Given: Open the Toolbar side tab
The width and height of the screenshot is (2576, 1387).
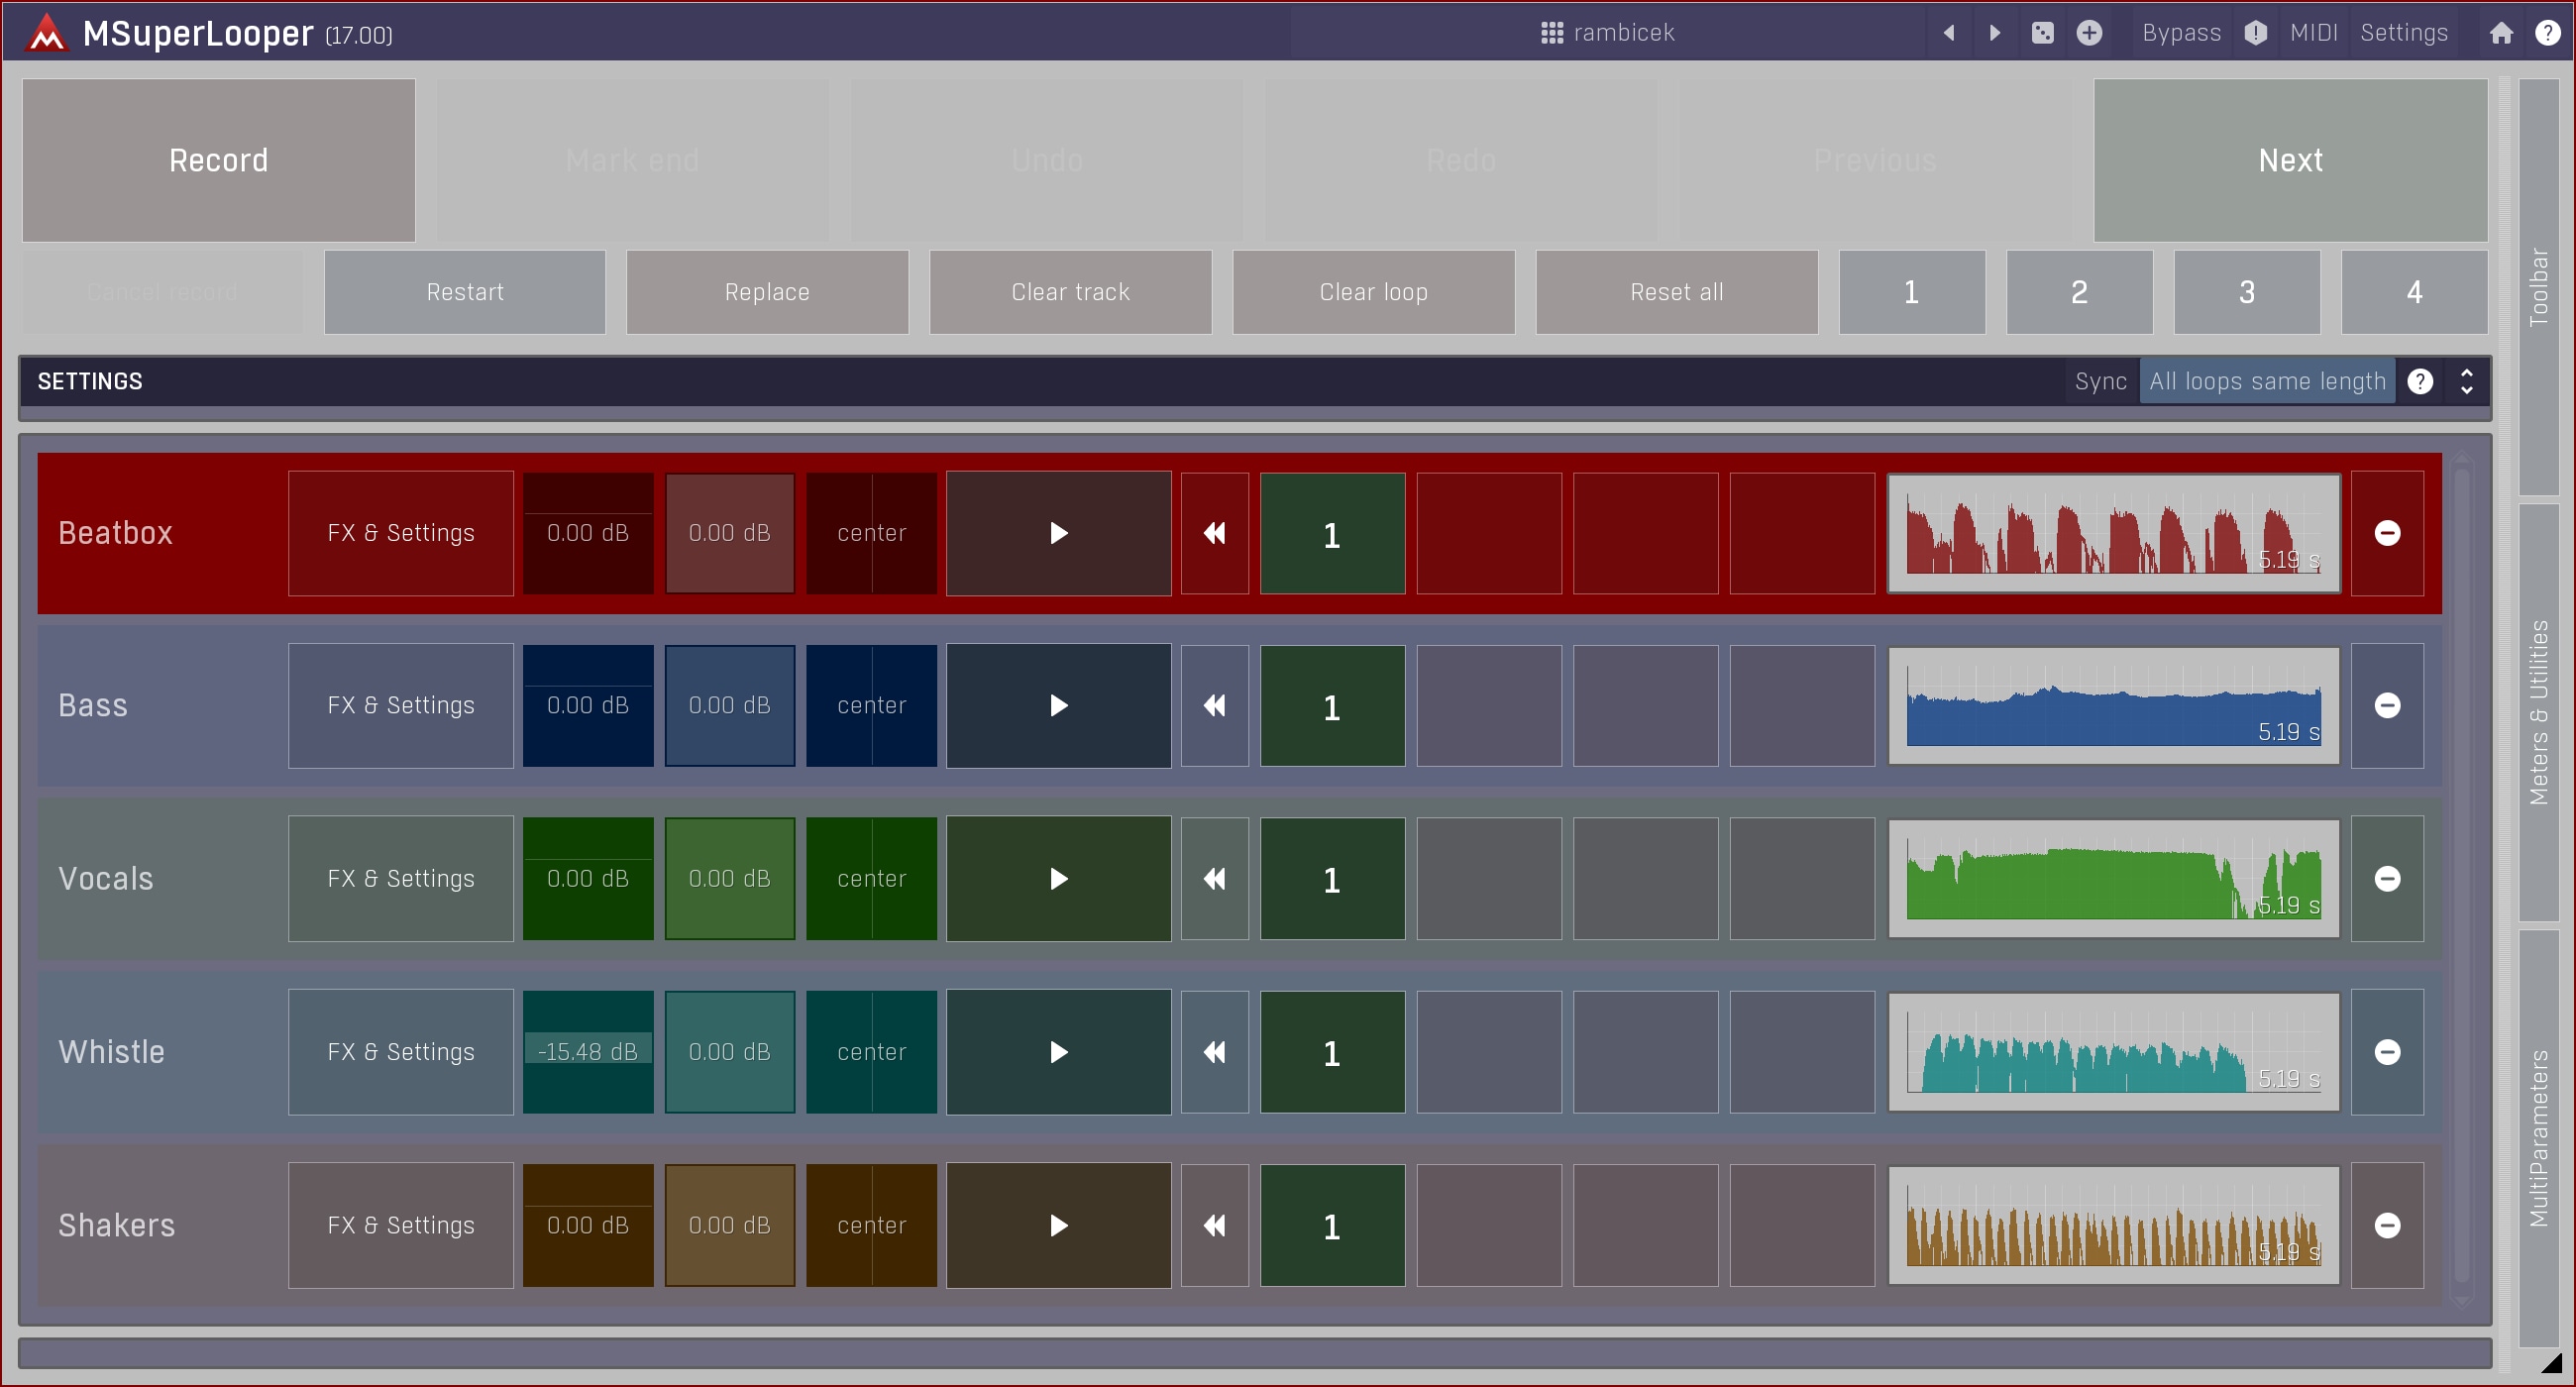Looking at the screenshot, I should [x=2538, y=287].
